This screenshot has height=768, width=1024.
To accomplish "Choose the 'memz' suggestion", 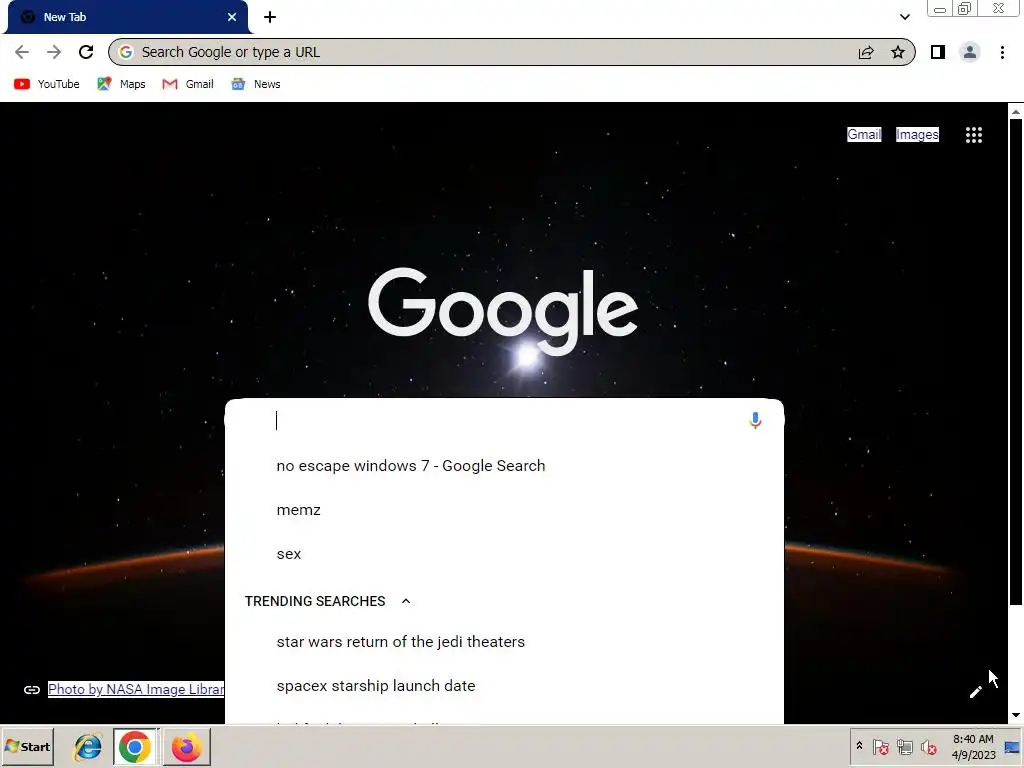I will (x=504, y=510).
